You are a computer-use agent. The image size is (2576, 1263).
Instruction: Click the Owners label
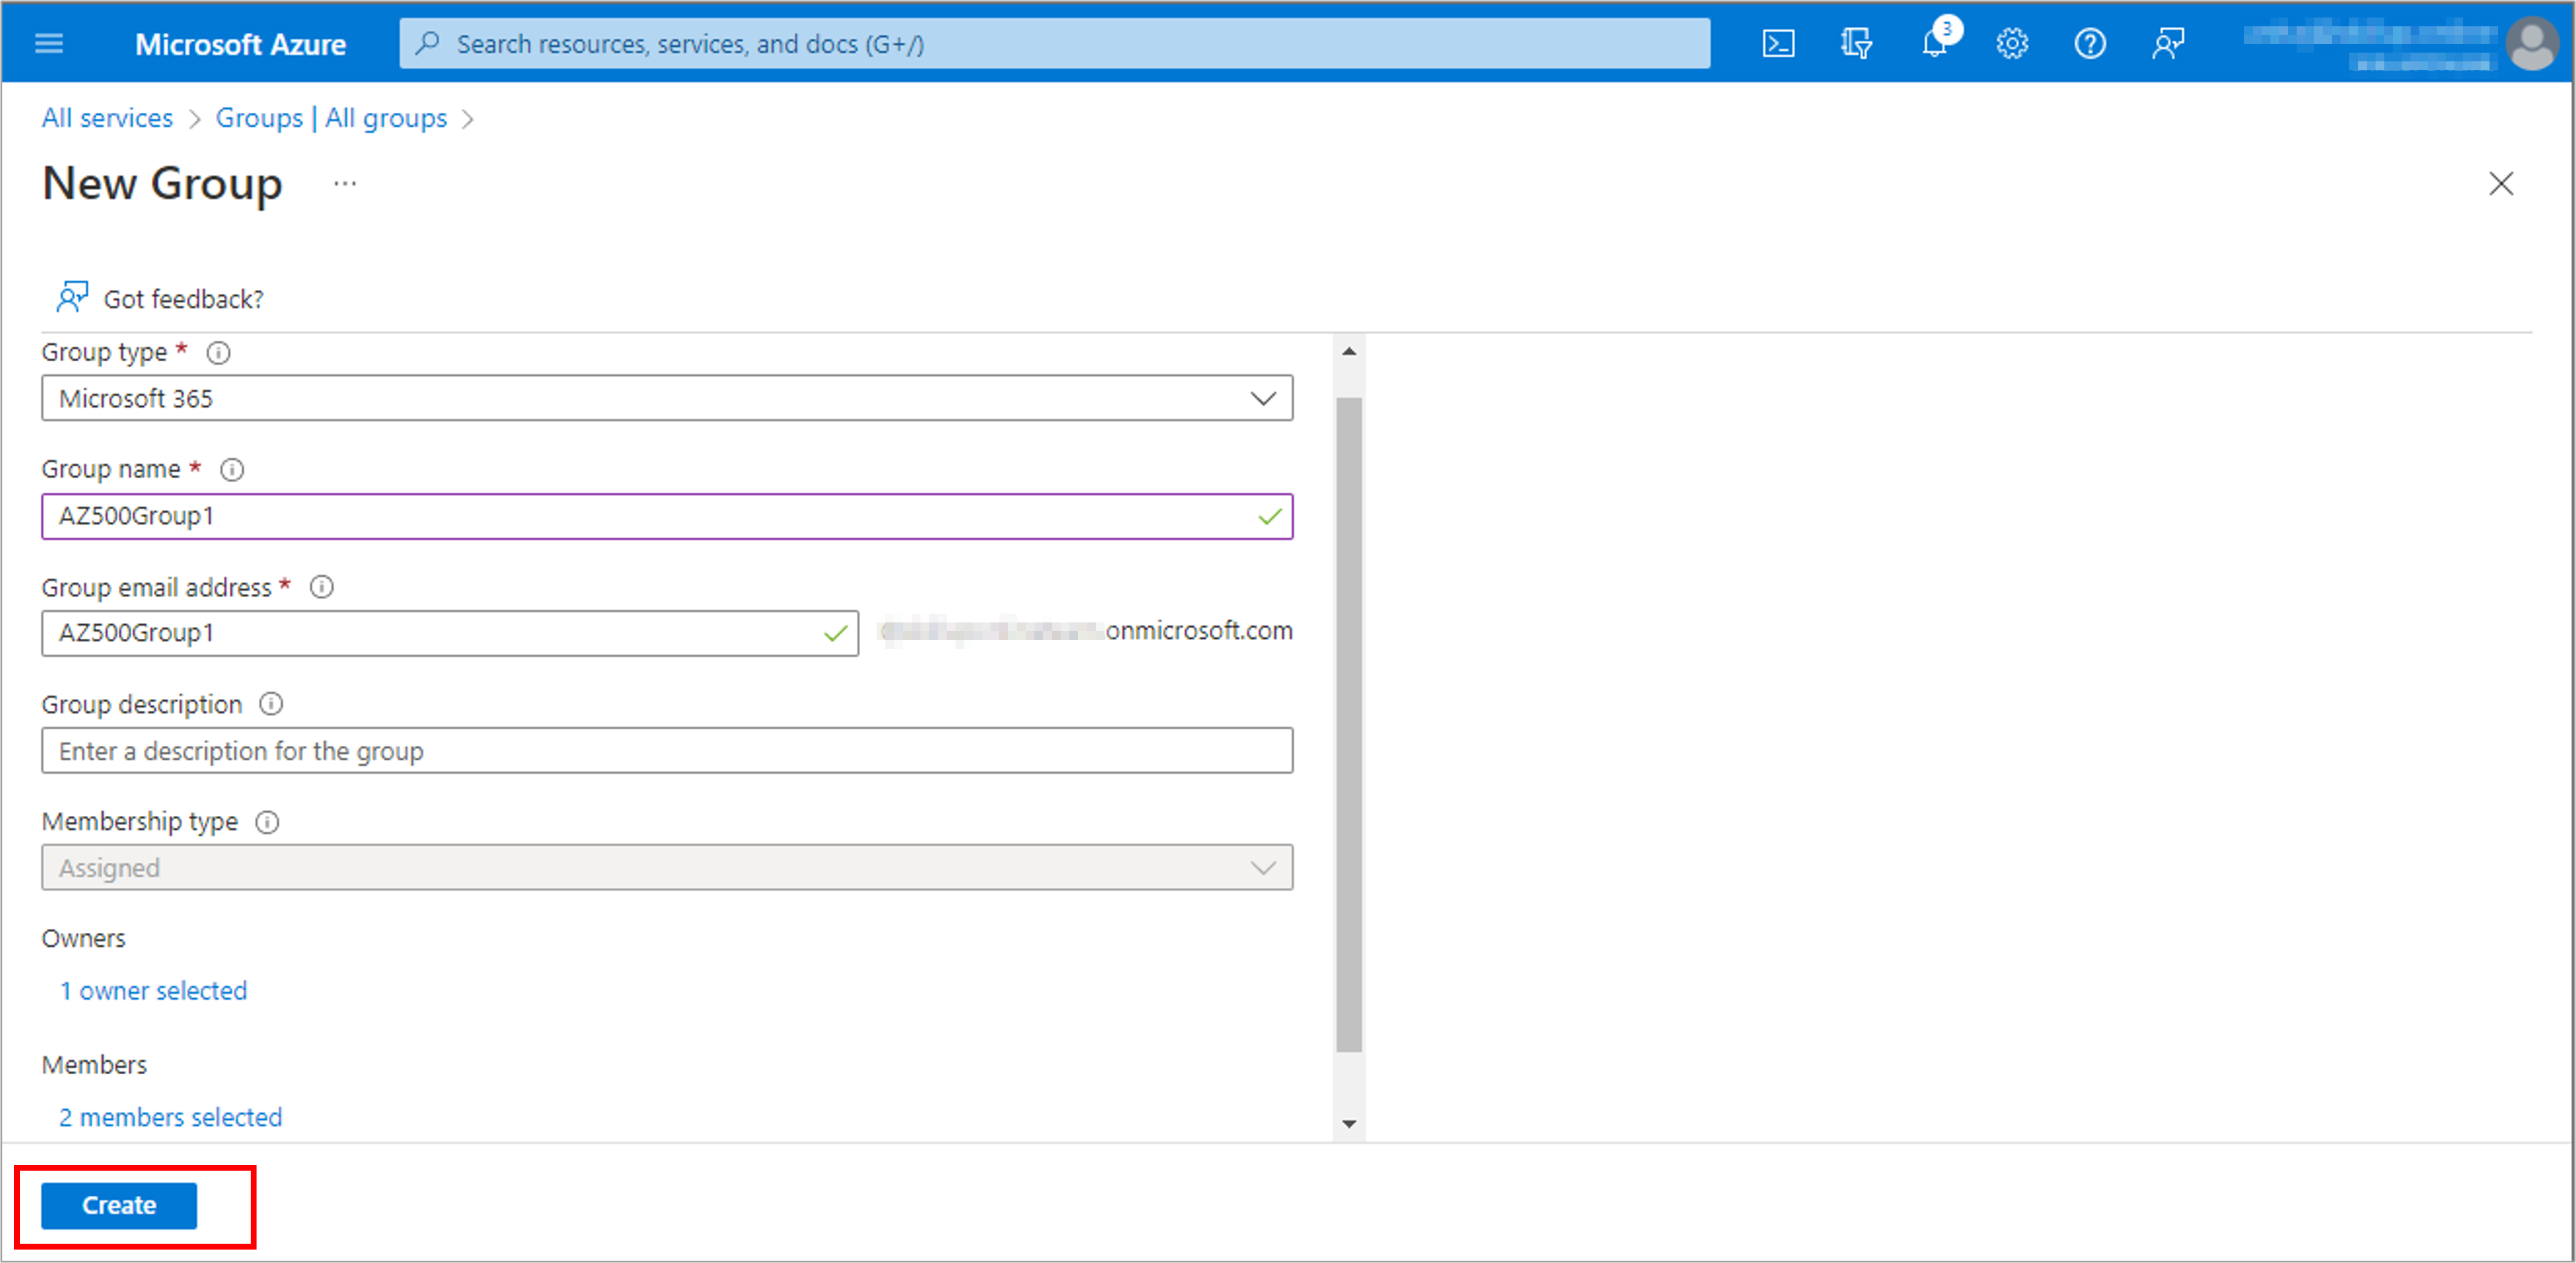84,938
